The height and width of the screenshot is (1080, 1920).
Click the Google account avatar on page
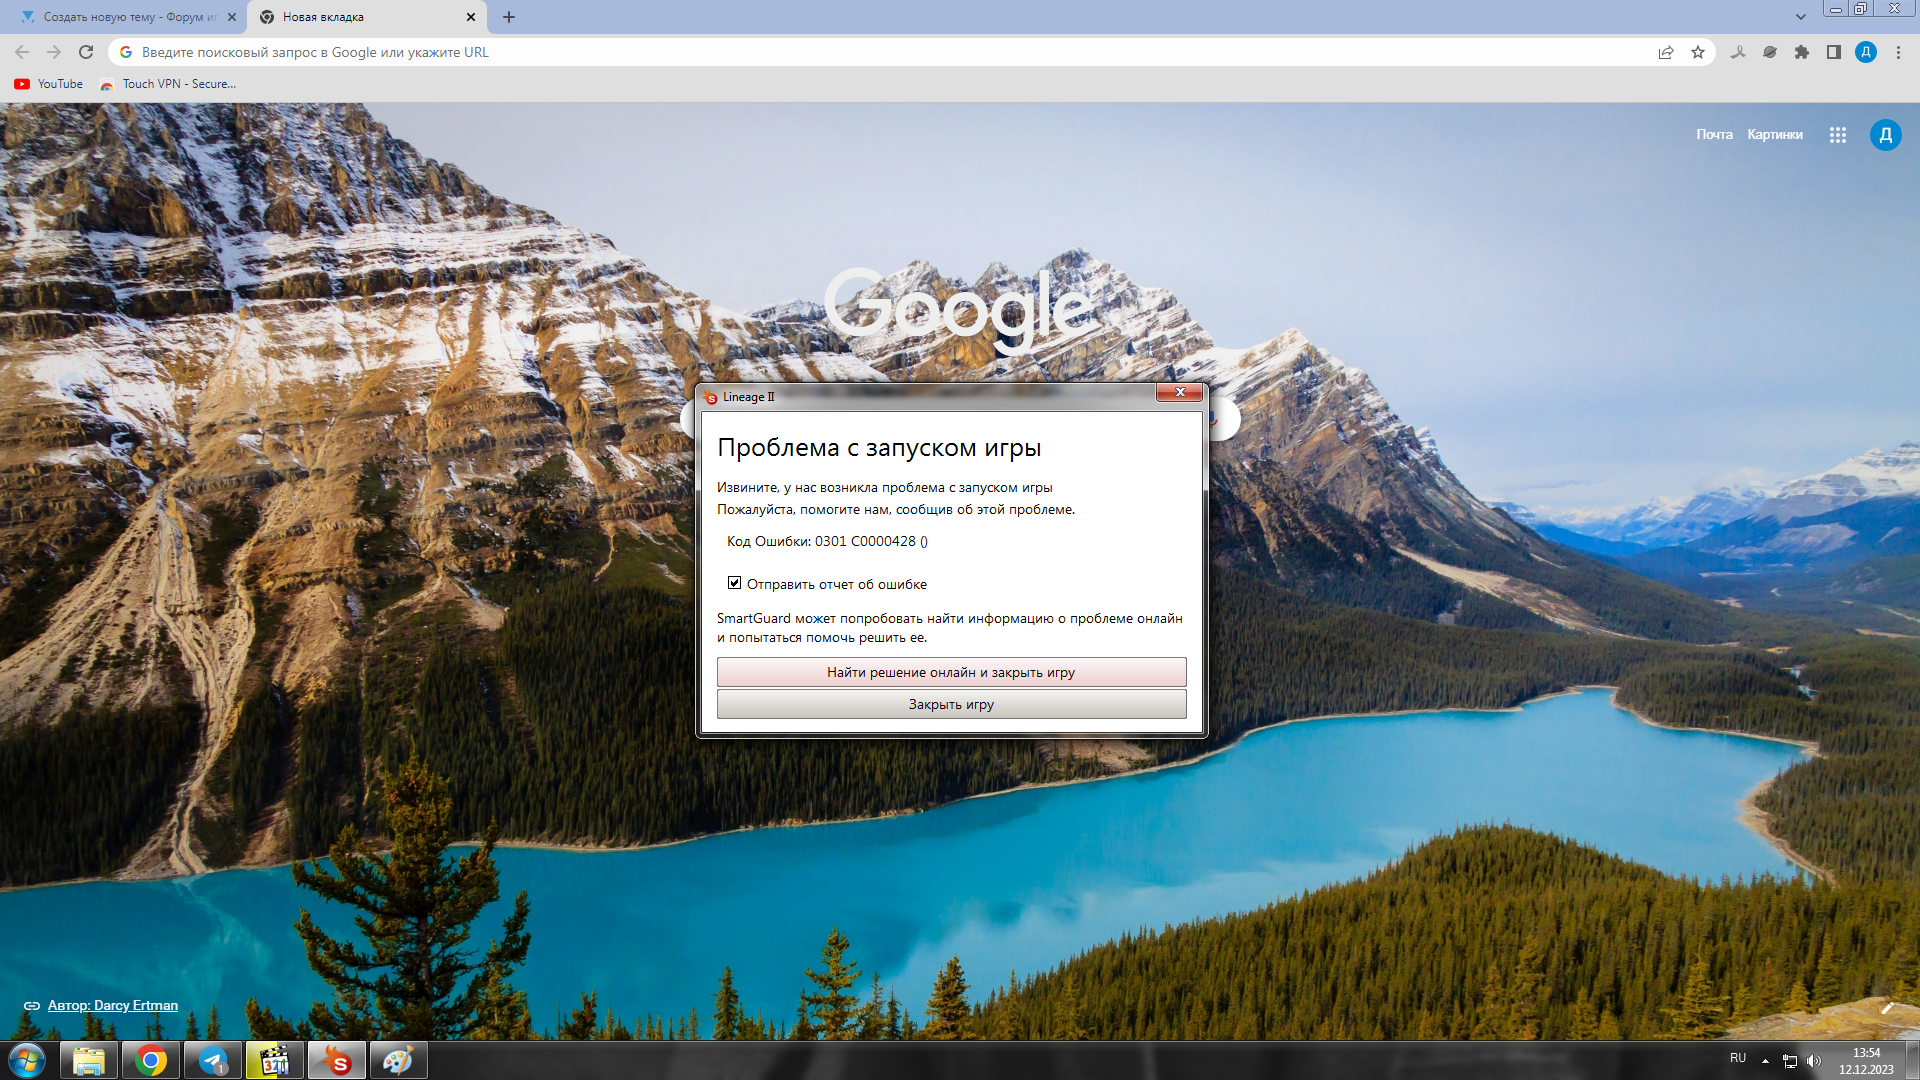click(1886, 135)
